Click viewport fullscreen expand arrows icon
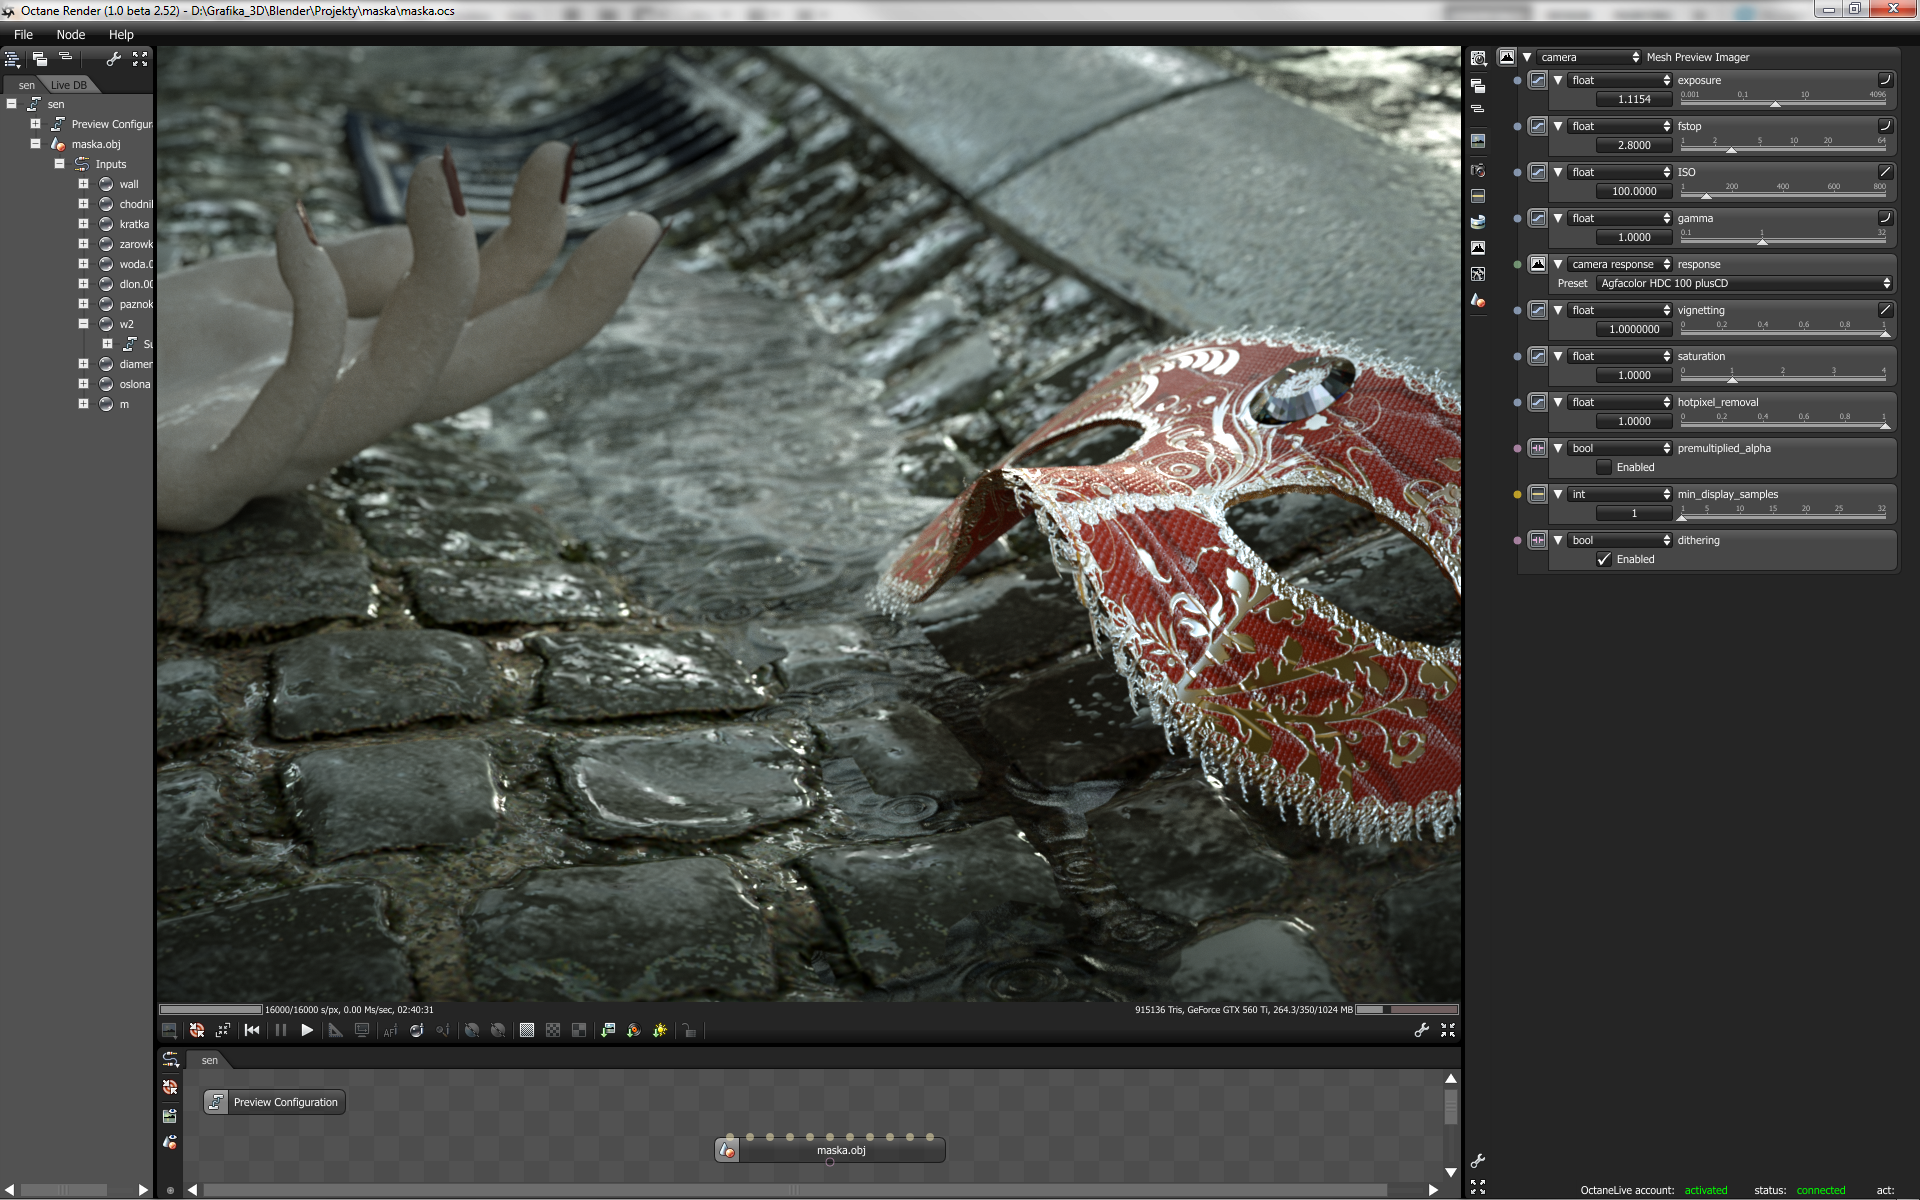 [x=1448, y=1030]
